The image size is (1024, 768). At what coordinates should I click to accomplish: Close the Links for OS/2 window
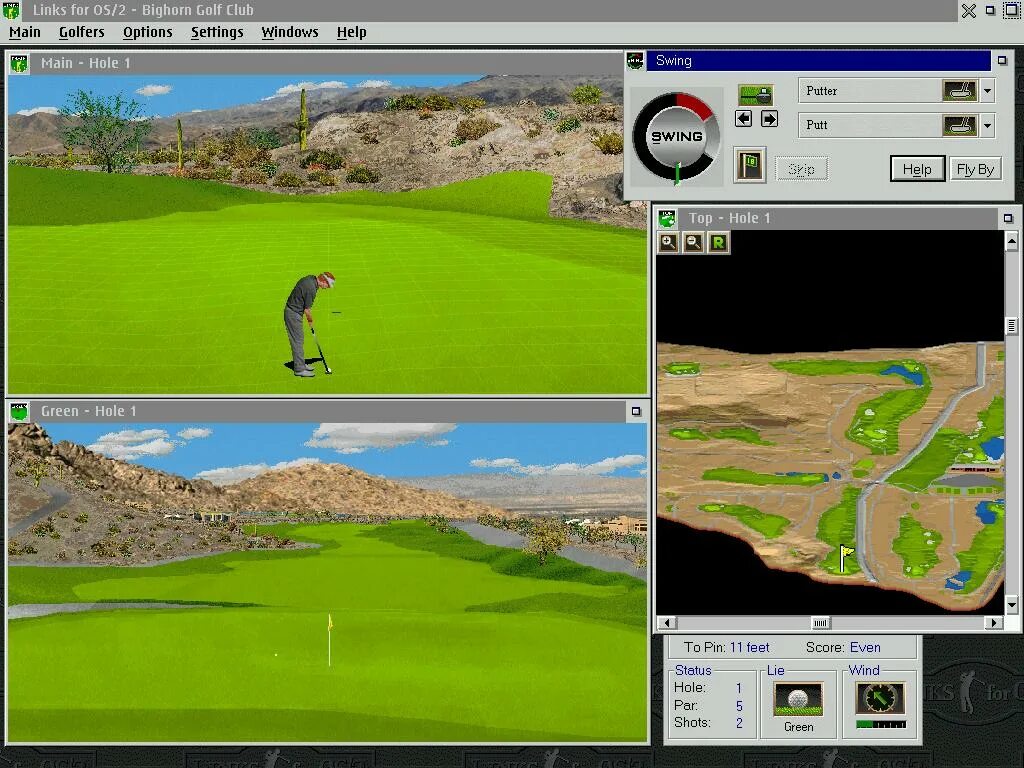[968, 10]
